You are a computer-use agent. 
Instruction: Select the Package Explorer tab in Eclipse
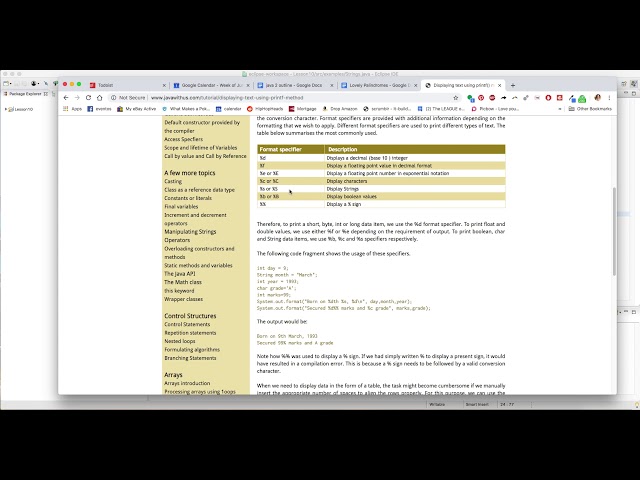25,94
